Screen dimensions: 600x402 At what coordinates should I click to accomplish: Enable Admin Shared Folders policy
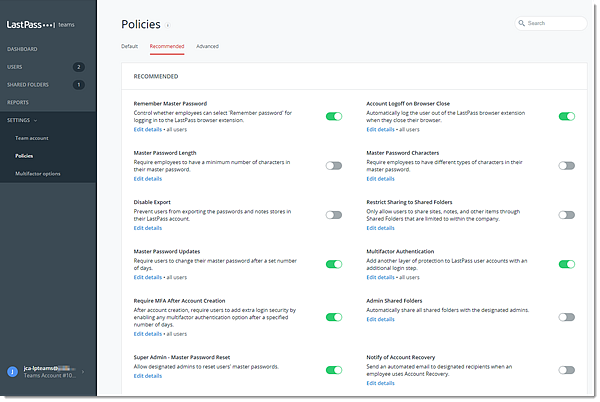pyautogui.click(x=567, y=317)
